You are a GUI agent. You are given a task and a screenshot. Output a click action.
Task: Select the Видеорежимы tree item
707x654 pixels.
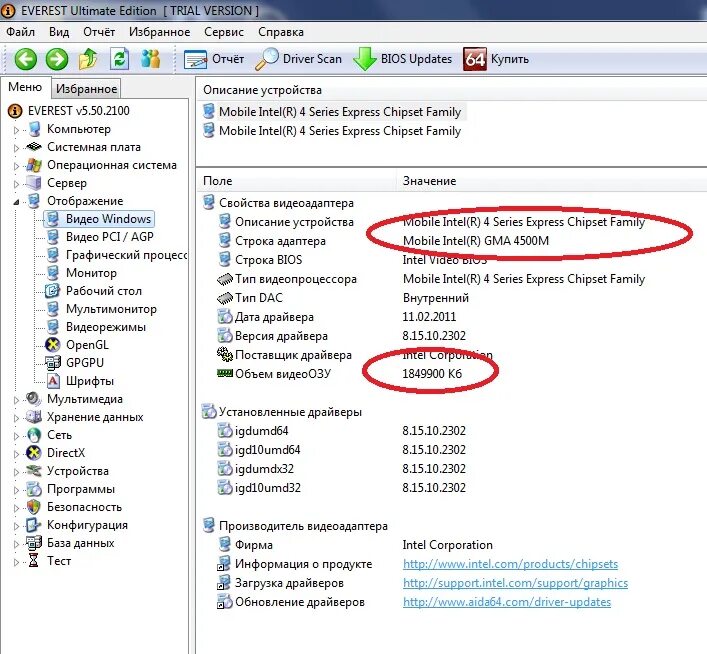coord(106,327)
